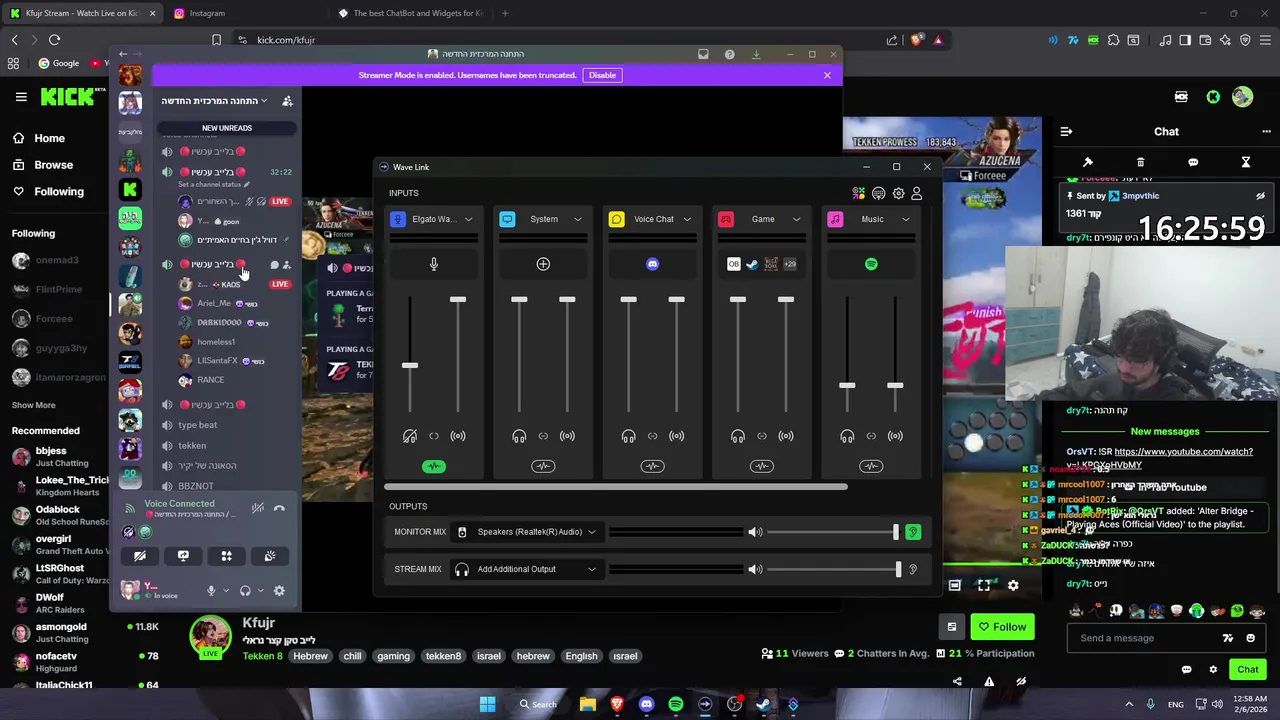Expand Discord microphone input options arrow
The image size is (1280, 720).
(x=226, y=591)
